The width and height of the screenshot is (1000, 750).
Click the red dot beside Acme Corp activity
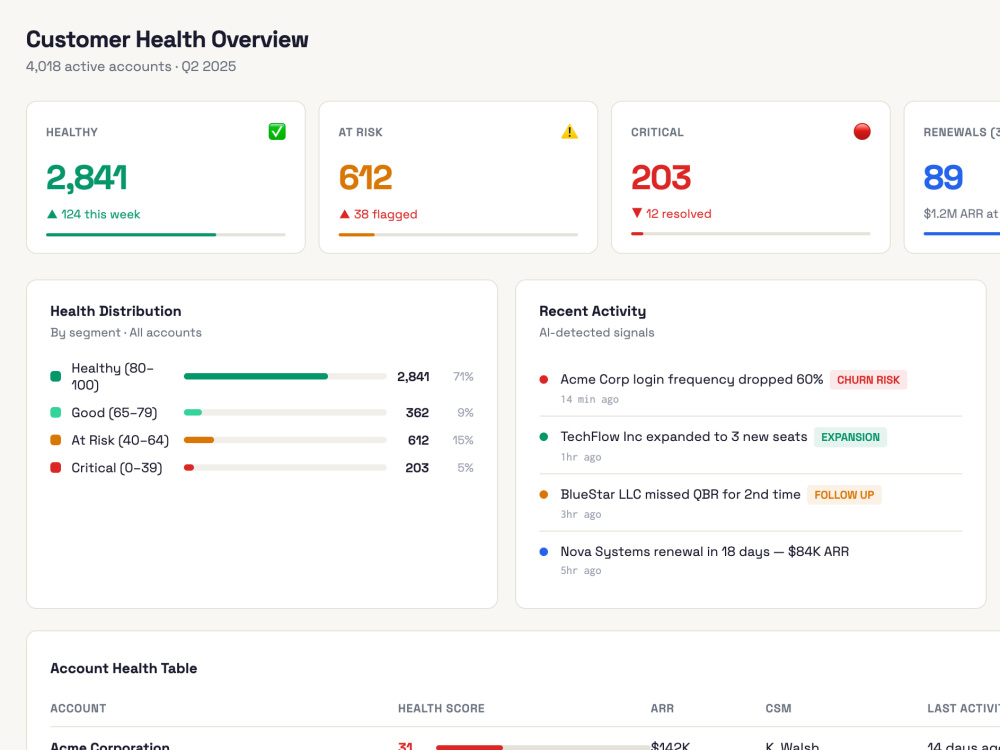click(x=544, y=379)
